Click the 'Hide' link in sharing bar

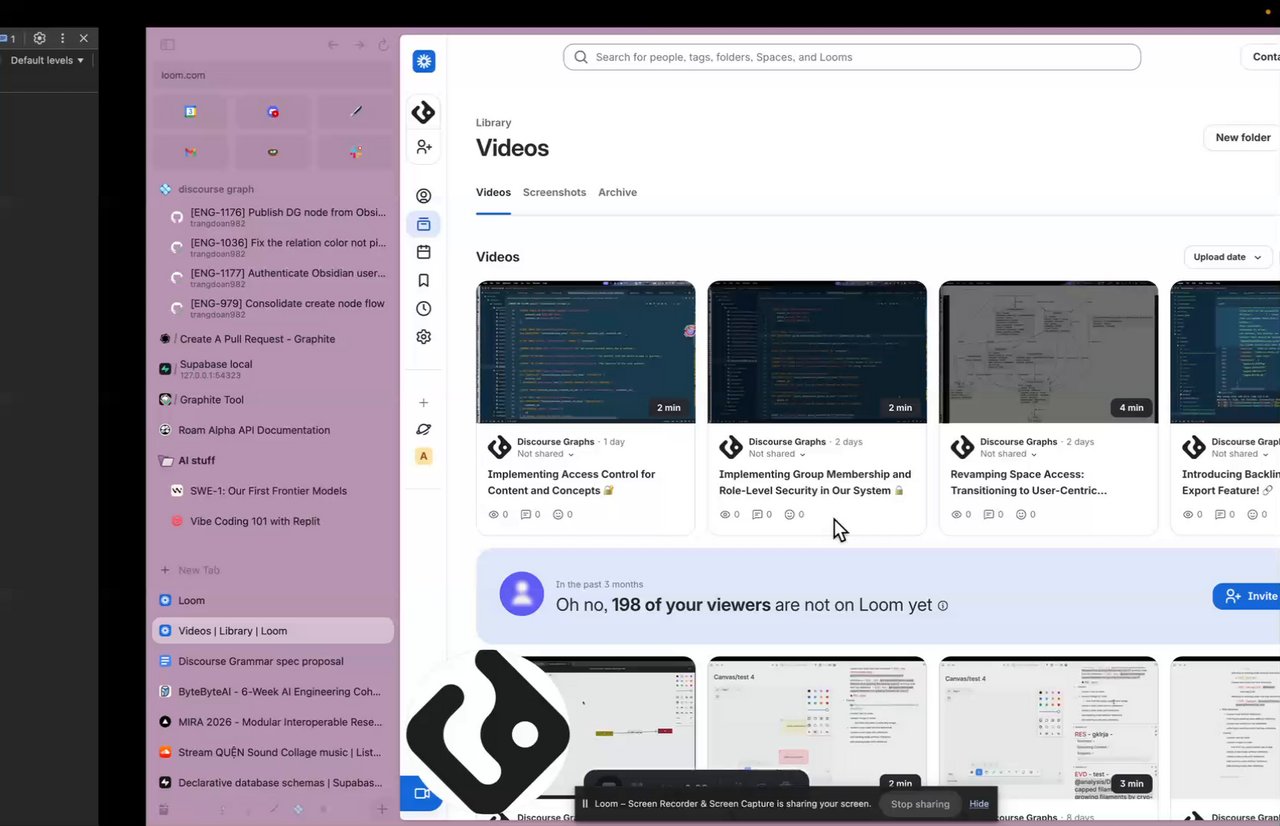pyautogui.click(x=979, y=804)
